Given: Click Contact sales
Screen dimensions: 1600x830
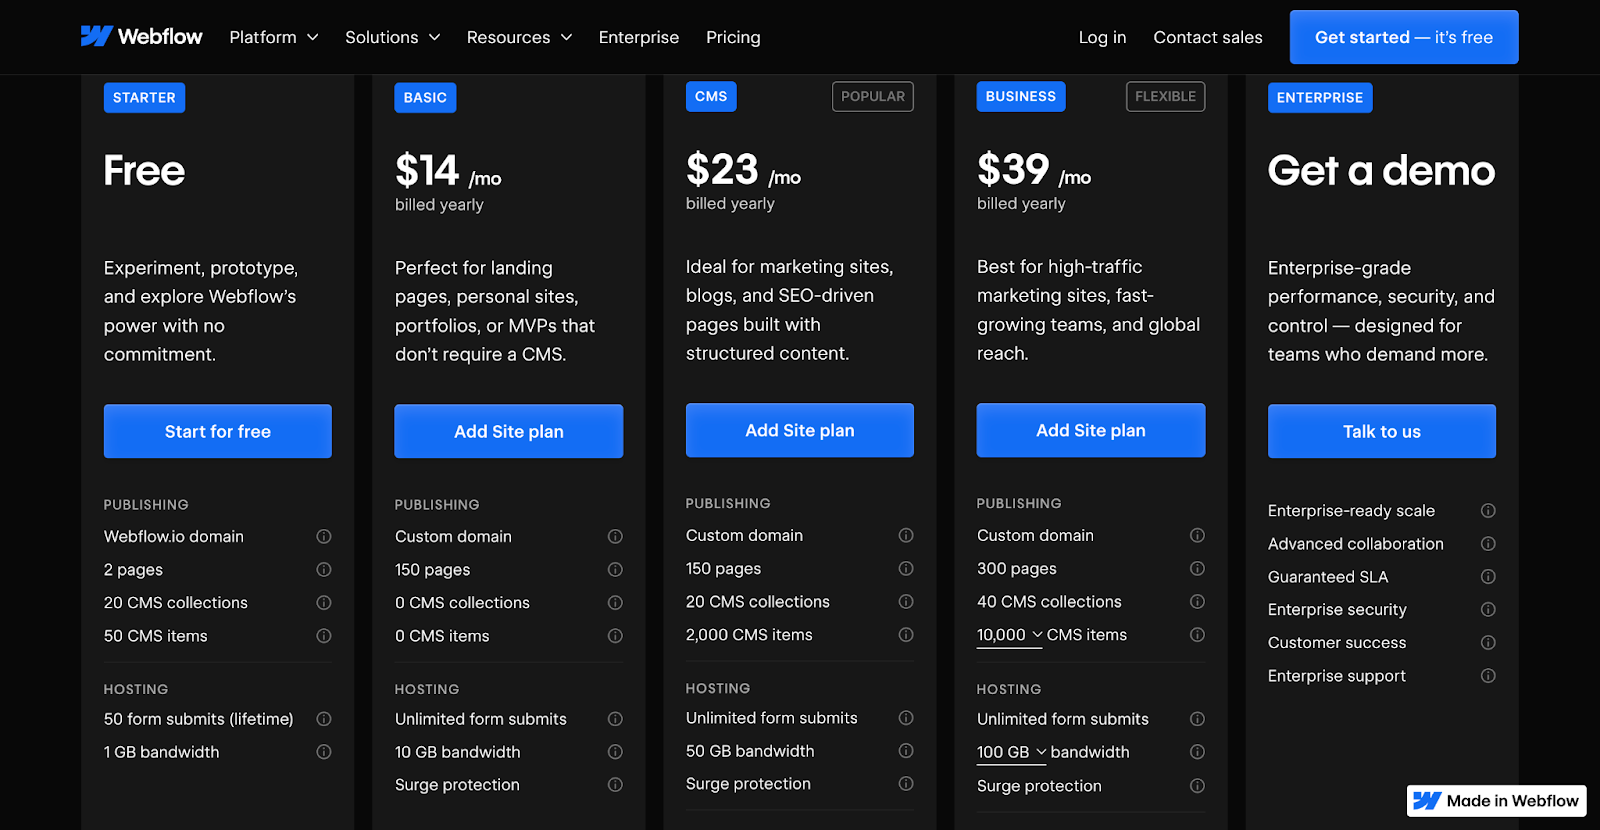Looking at the screenshot, I should (1208, 37).
